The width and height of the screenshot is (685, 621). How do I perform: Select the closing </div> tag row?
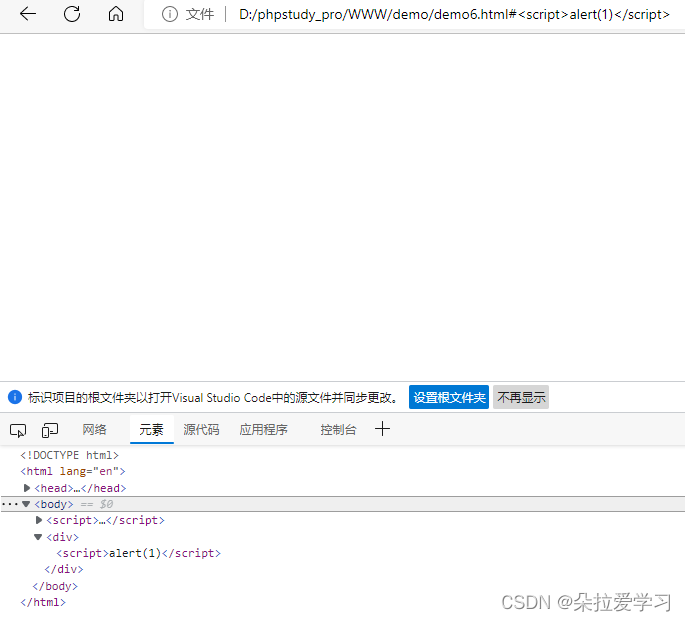pyautogui.click(x=64, y=569)
